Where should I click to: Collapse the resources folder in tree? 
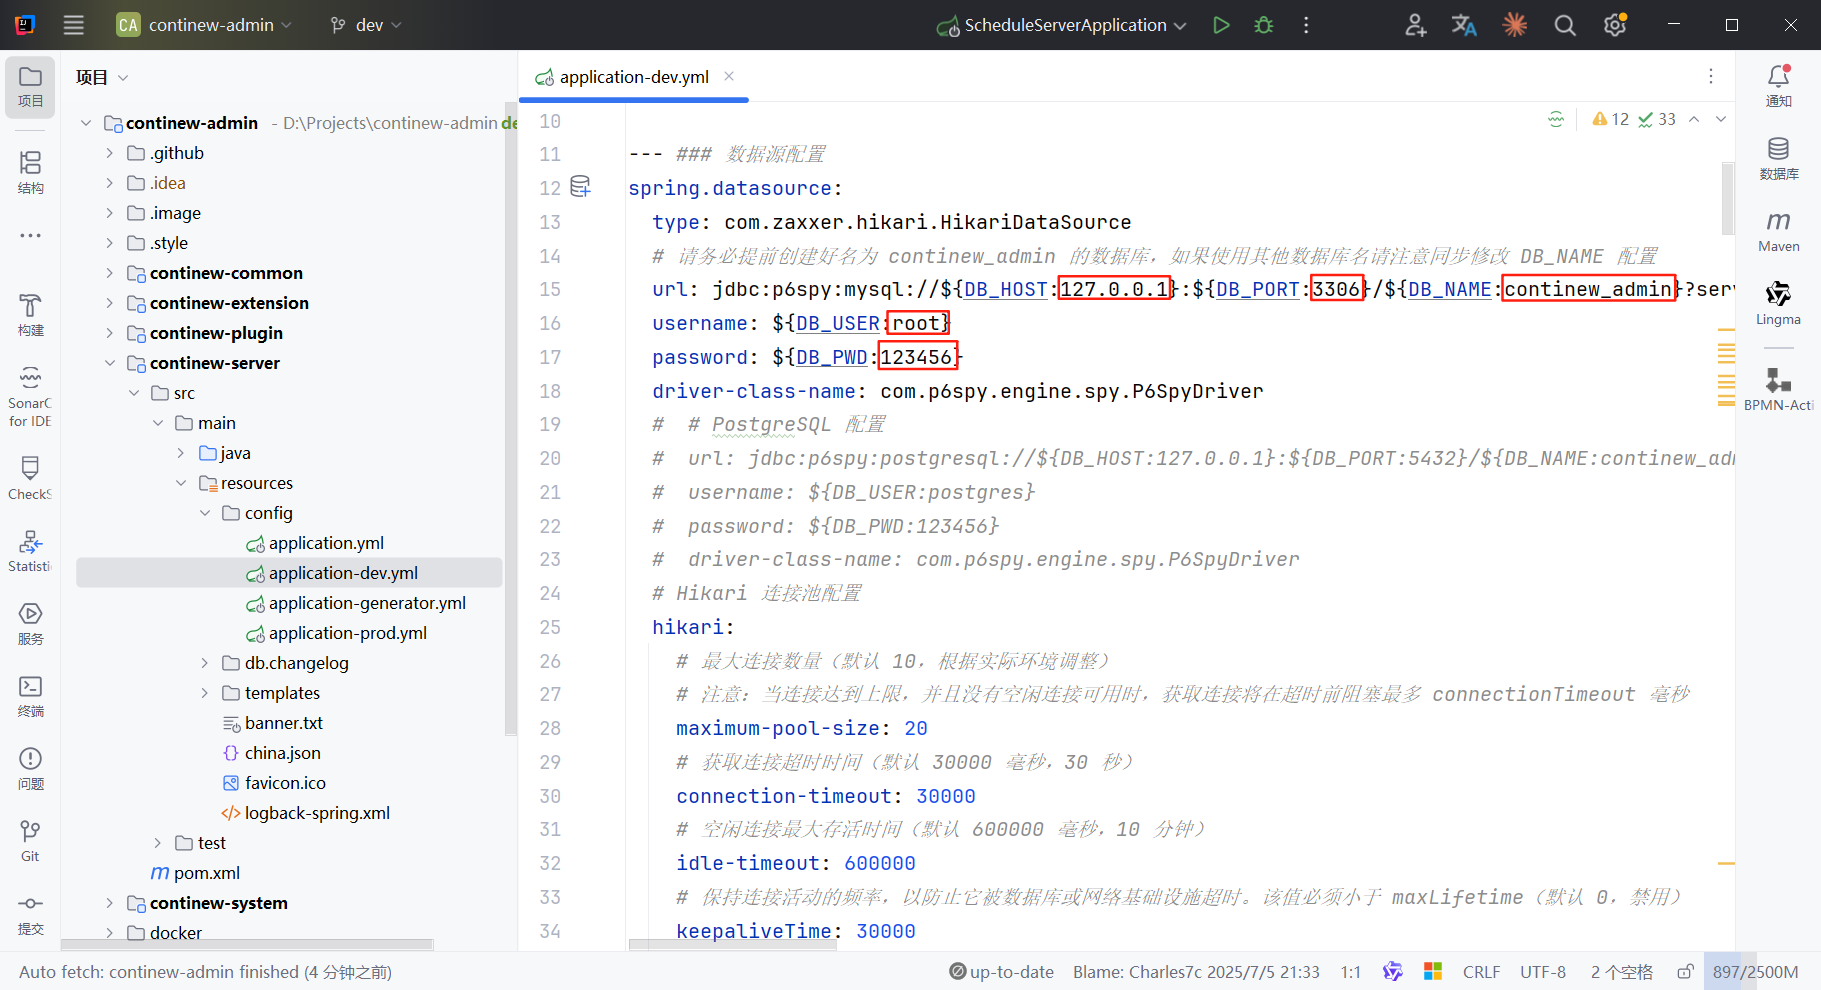(181, 483)
